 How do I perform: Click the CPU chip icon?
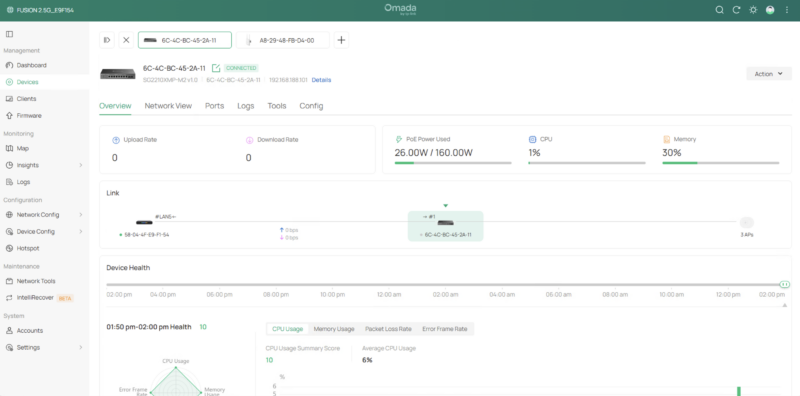pos(533,139)
